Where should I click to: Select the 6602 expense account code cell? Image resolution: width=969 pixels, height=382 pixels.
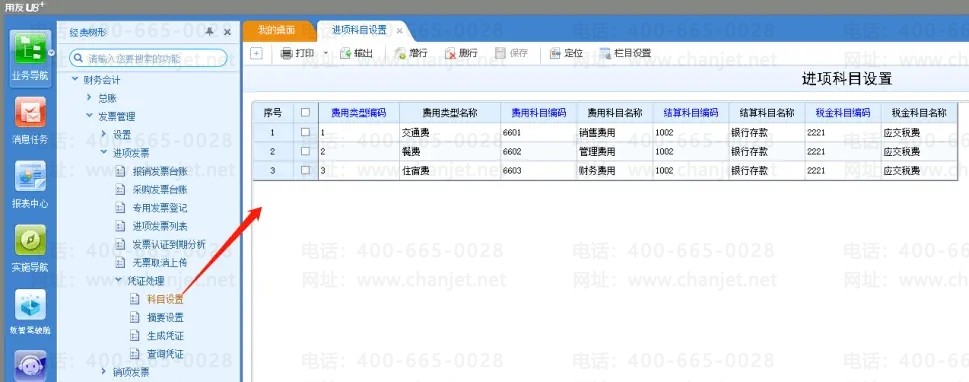pyautogui.click(x=539, y=151)
